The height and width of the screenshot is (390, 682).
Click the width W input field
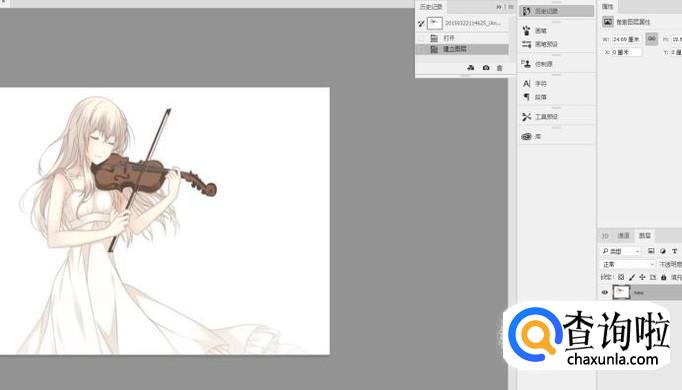point(627,39)
